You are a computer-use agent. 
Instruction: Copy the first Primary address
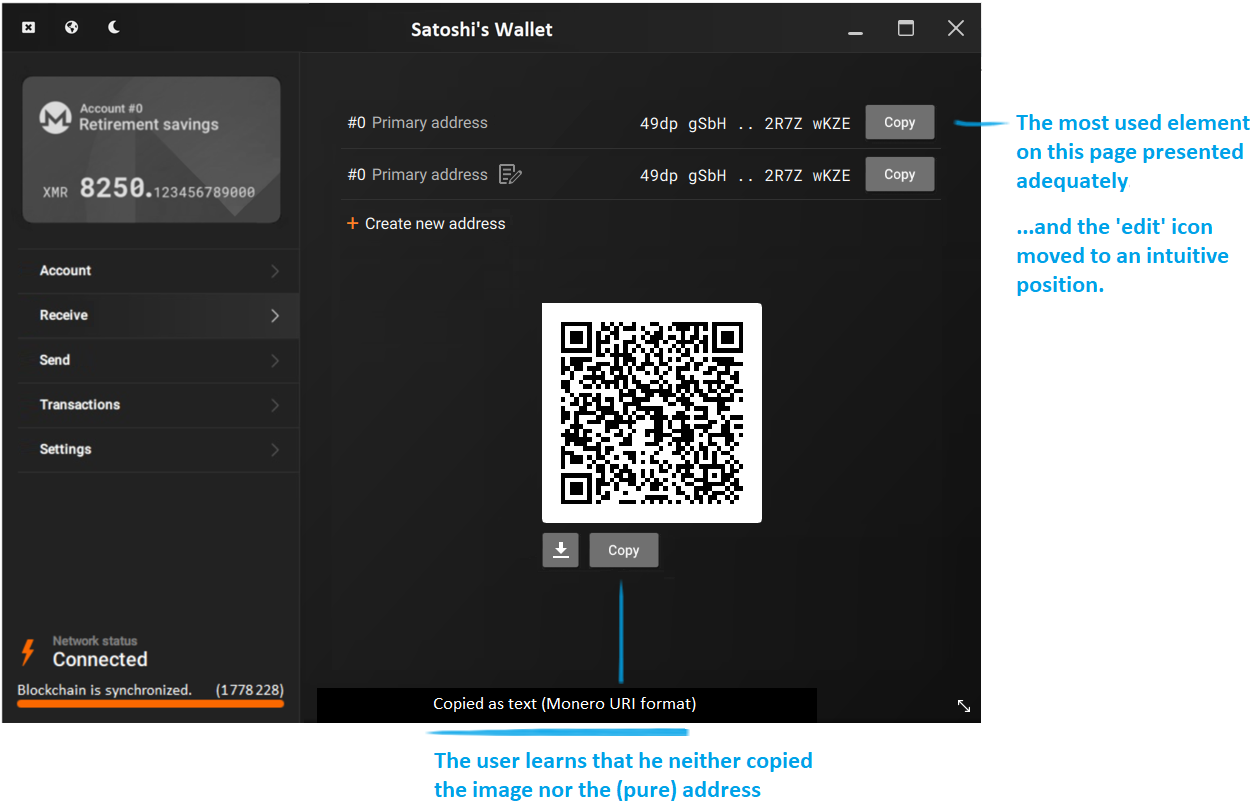[x=899, y=122]
